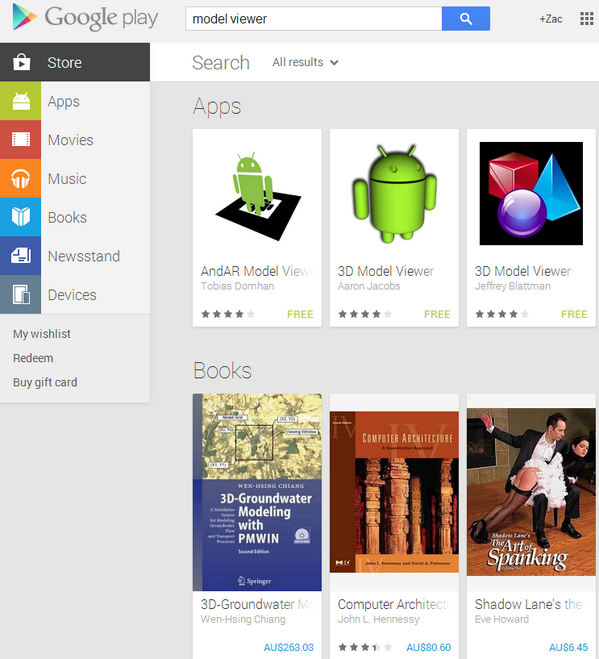The width and height of the screenshot is (599, 659).
Task: Click the AU$263.03 price
Action: 288,647
